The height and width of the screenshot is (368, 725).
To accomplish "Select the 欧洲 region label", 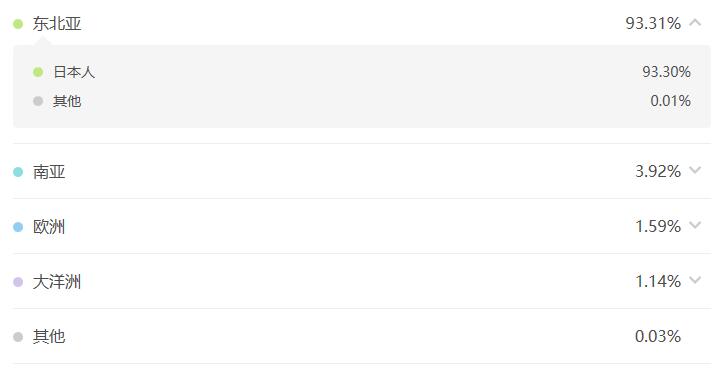I will coord(49,227).
